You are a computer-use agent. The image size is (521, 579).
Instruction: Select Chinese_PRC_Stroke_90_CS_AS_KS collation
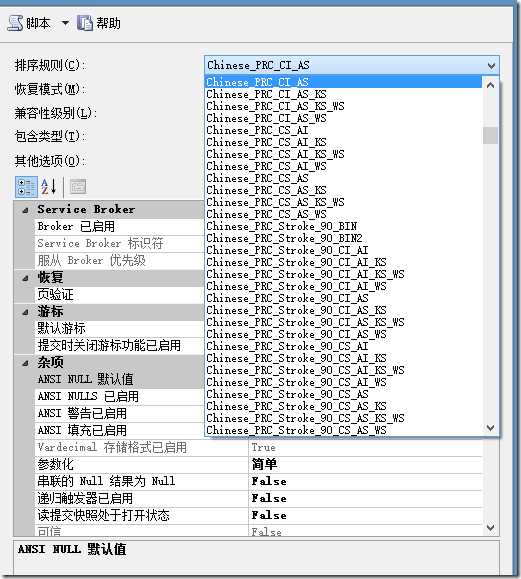[x=343, y=406]
